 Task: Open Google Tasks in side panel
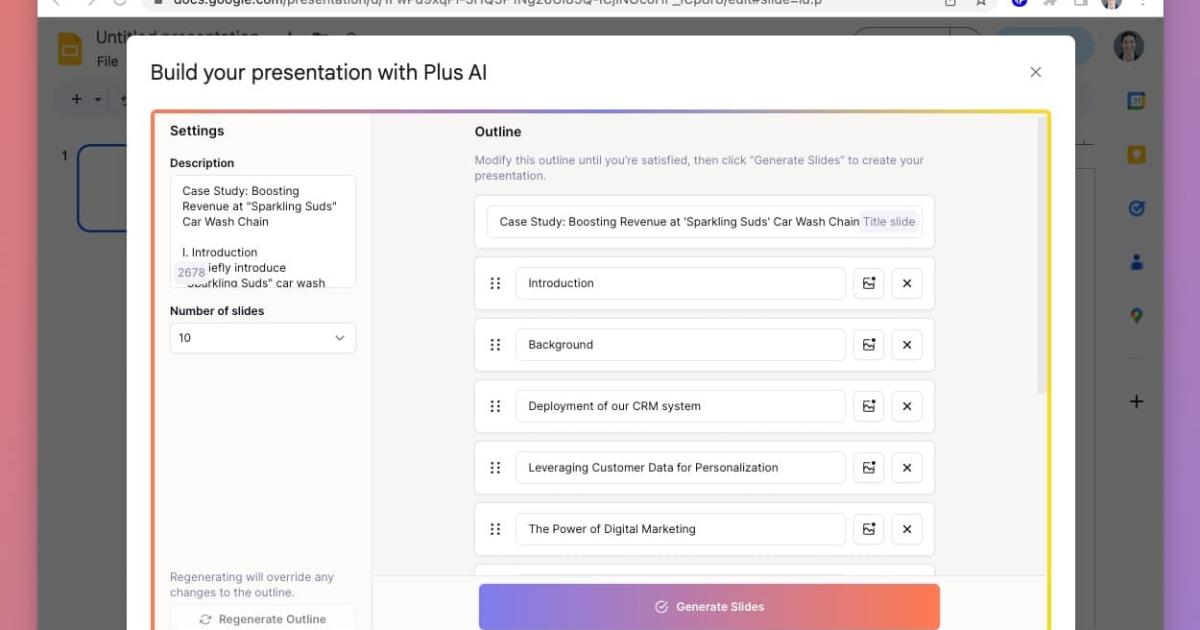coord(1136,209)
